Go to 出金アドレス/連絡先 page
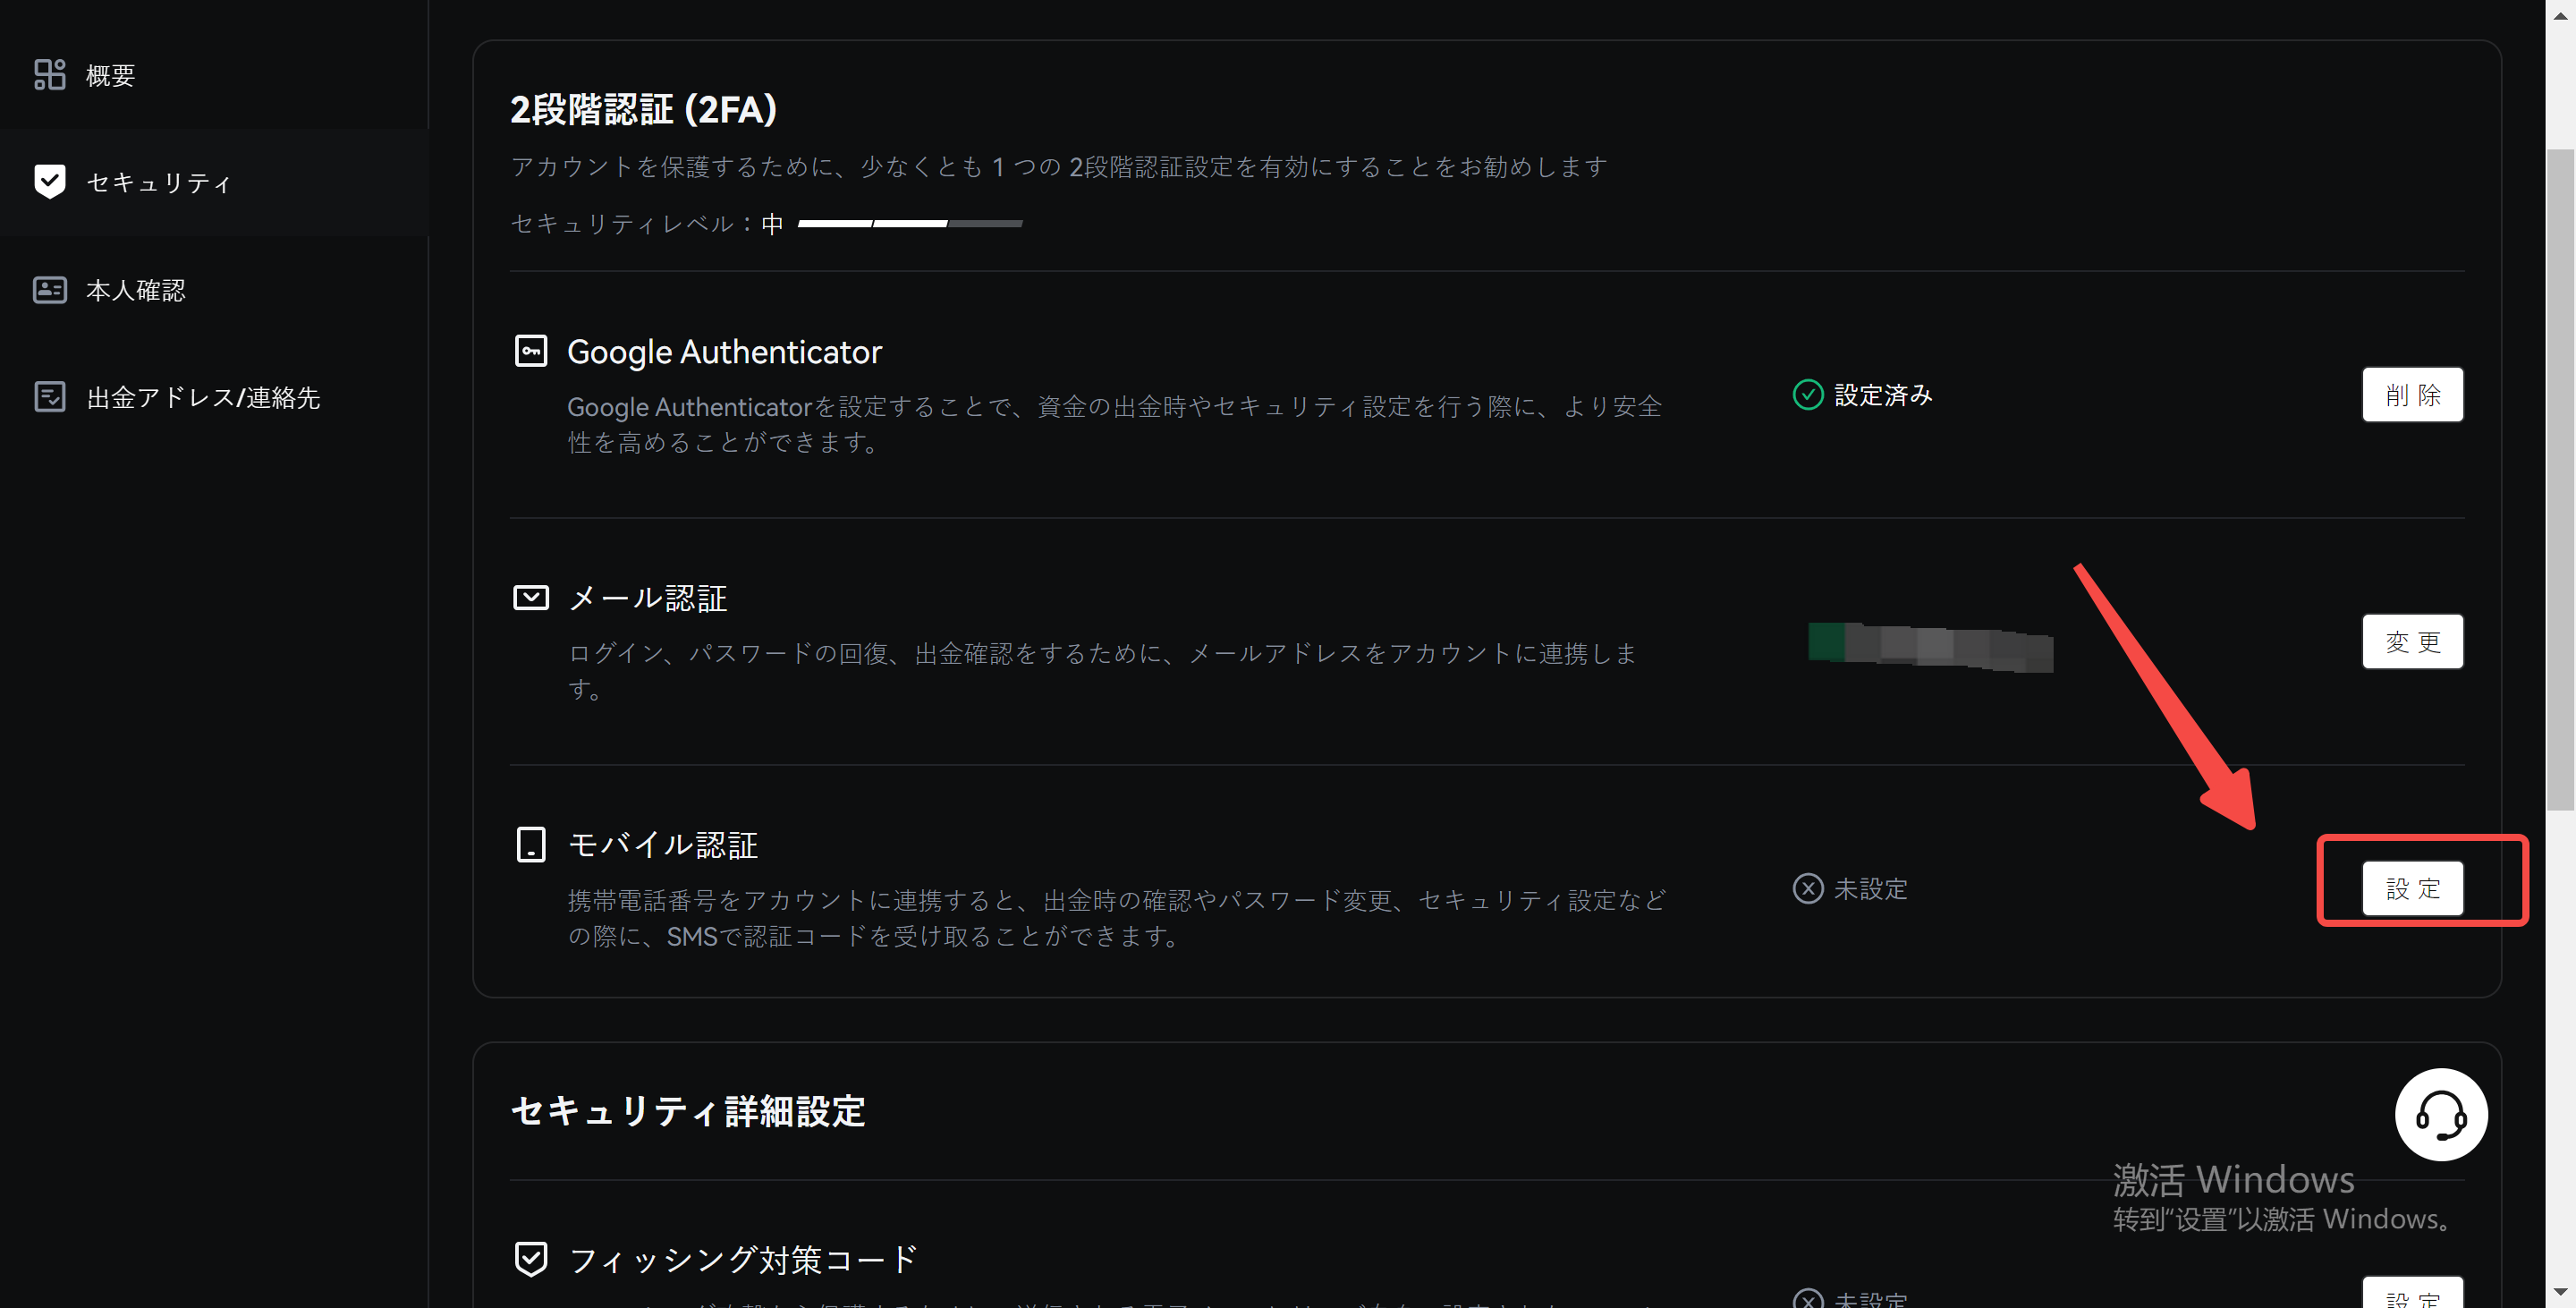Screen dimensions: 2576x1308 coord(203,397)
